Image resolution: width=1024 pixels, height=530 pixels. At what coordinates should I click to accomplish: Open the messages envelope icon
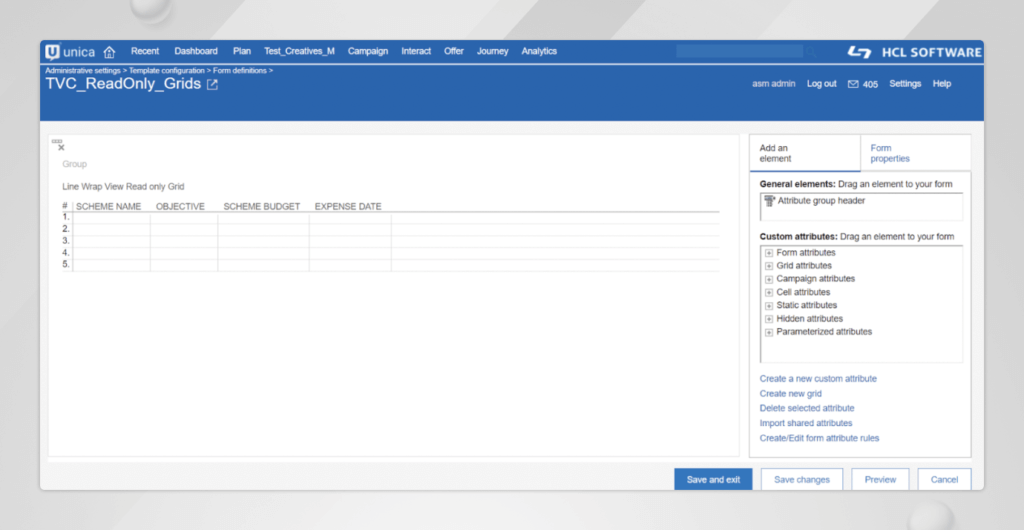(x=853, y=84)
